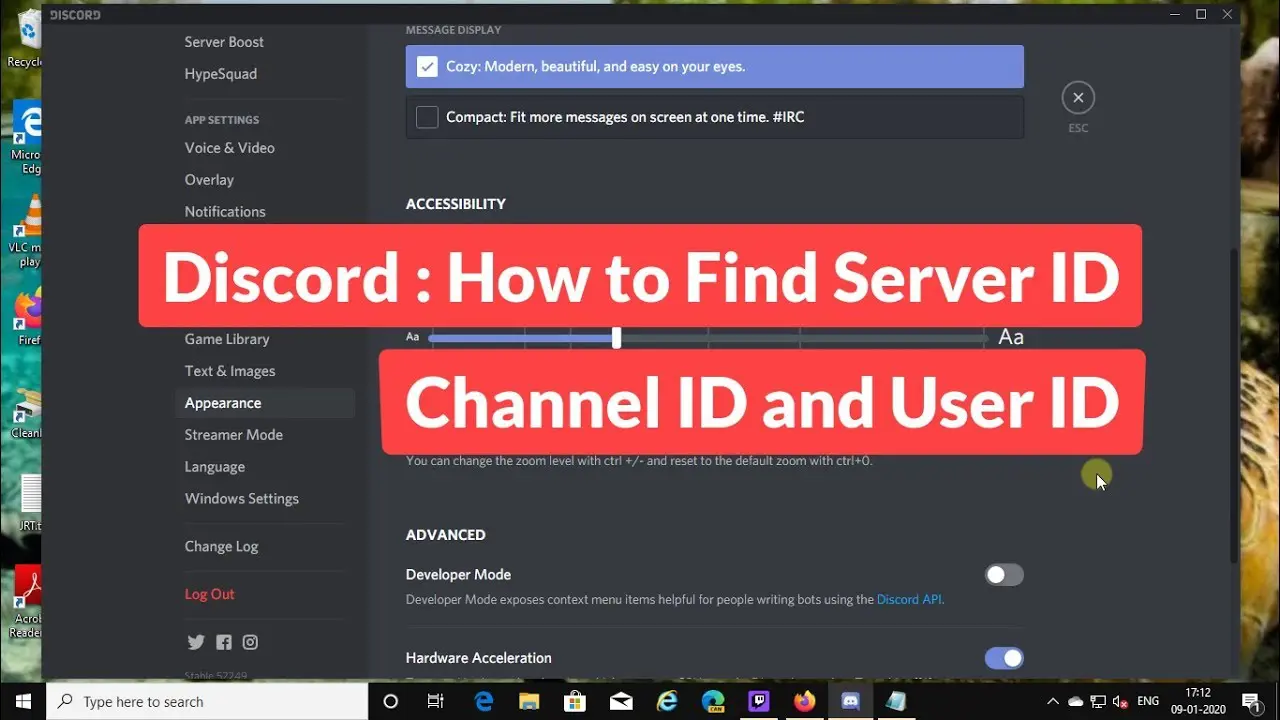1280x720 pixels.
Task: Adjust the chat font scaling slider
Action: click(616, 338)
